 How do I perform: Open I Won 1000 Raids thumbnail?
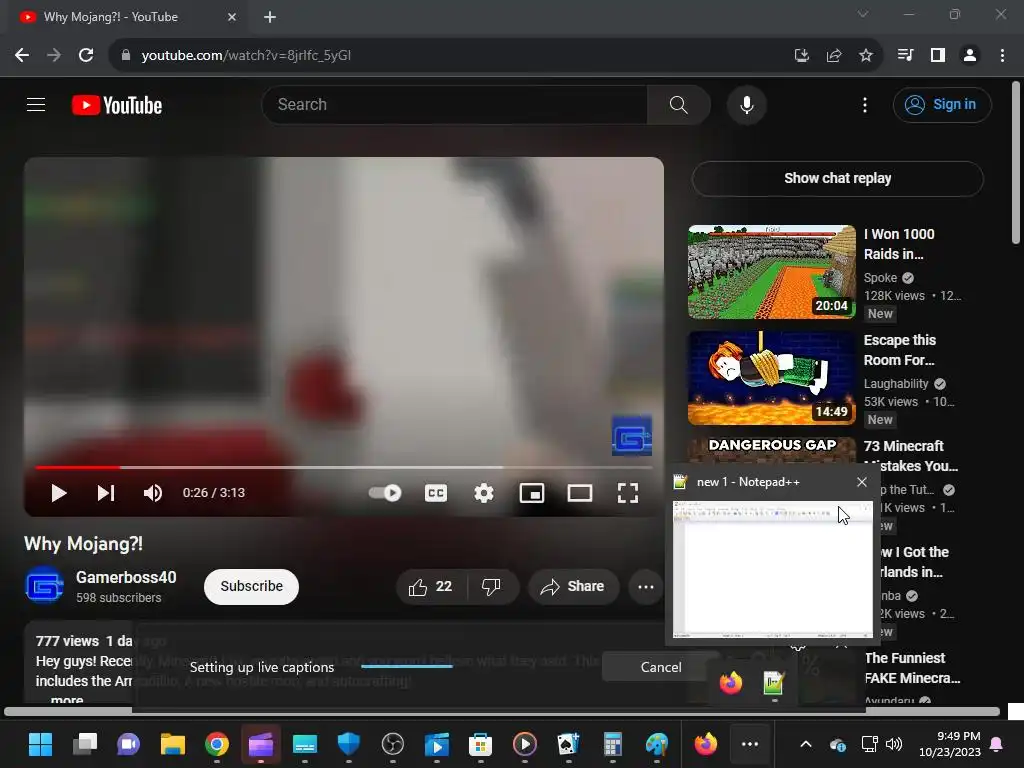(771, 272)
